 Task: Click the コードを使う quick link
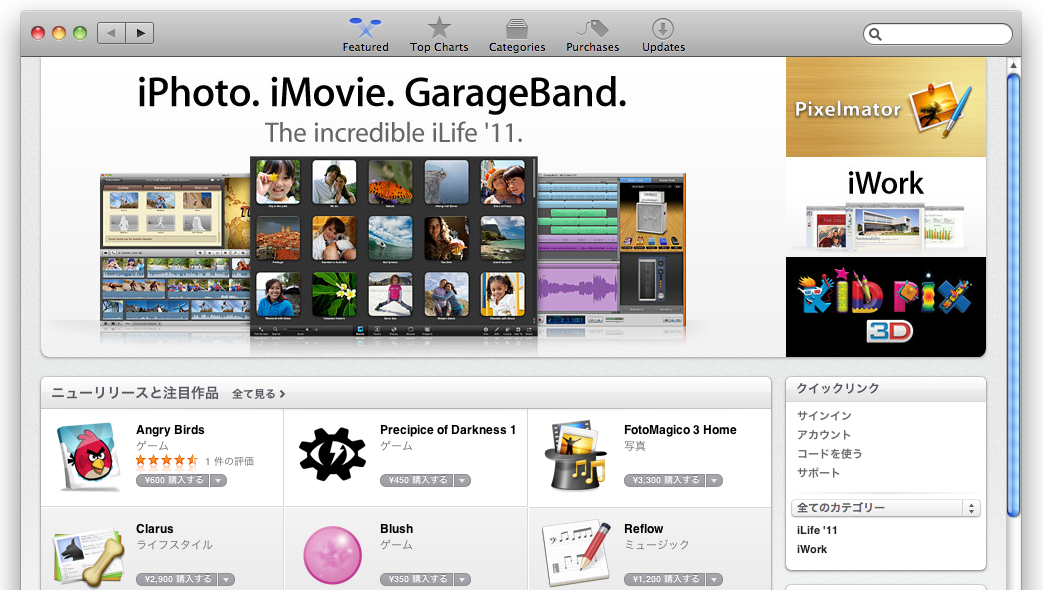pos(829,454)
